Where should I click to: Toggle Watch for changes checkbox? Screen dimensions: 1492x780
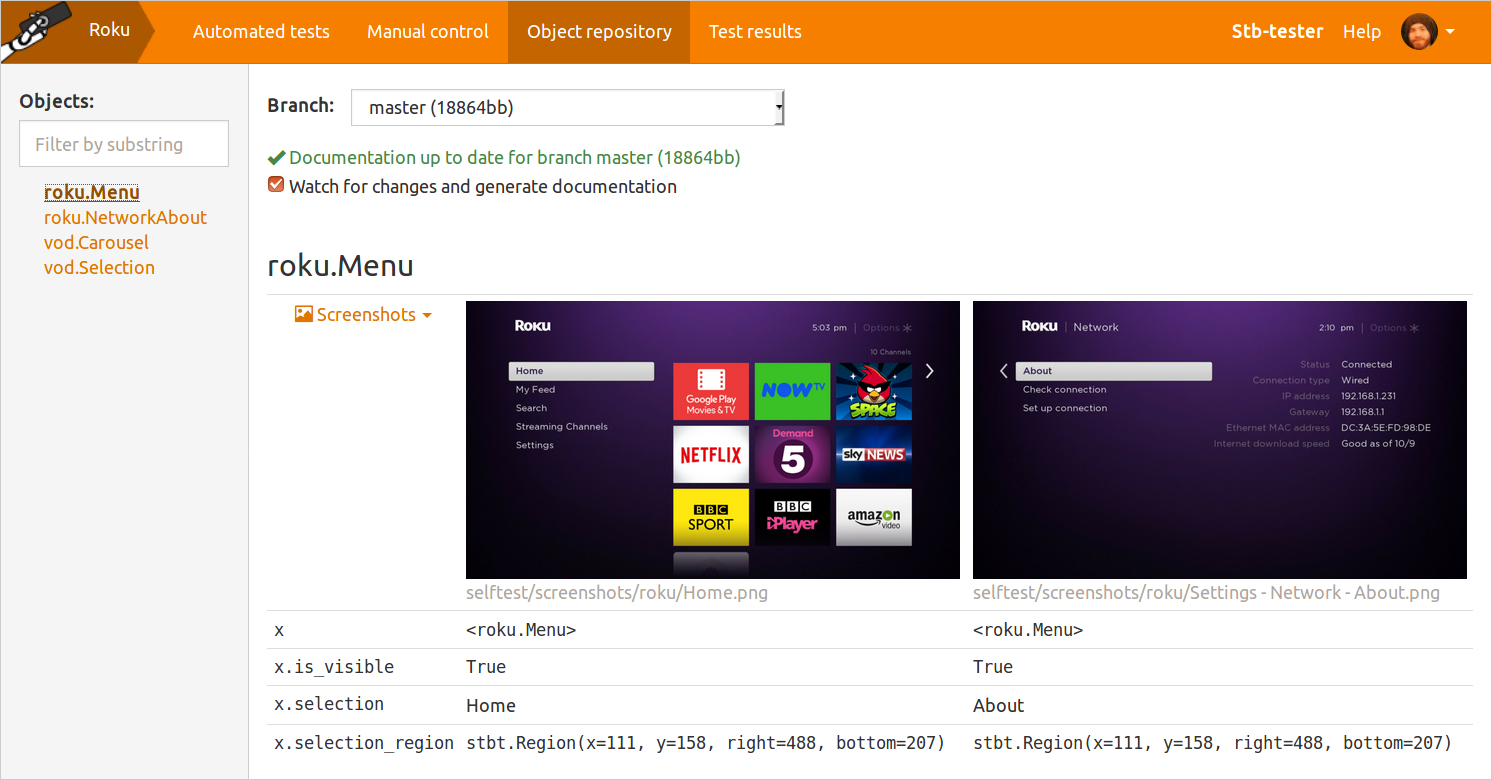click(x=276, y=185)
